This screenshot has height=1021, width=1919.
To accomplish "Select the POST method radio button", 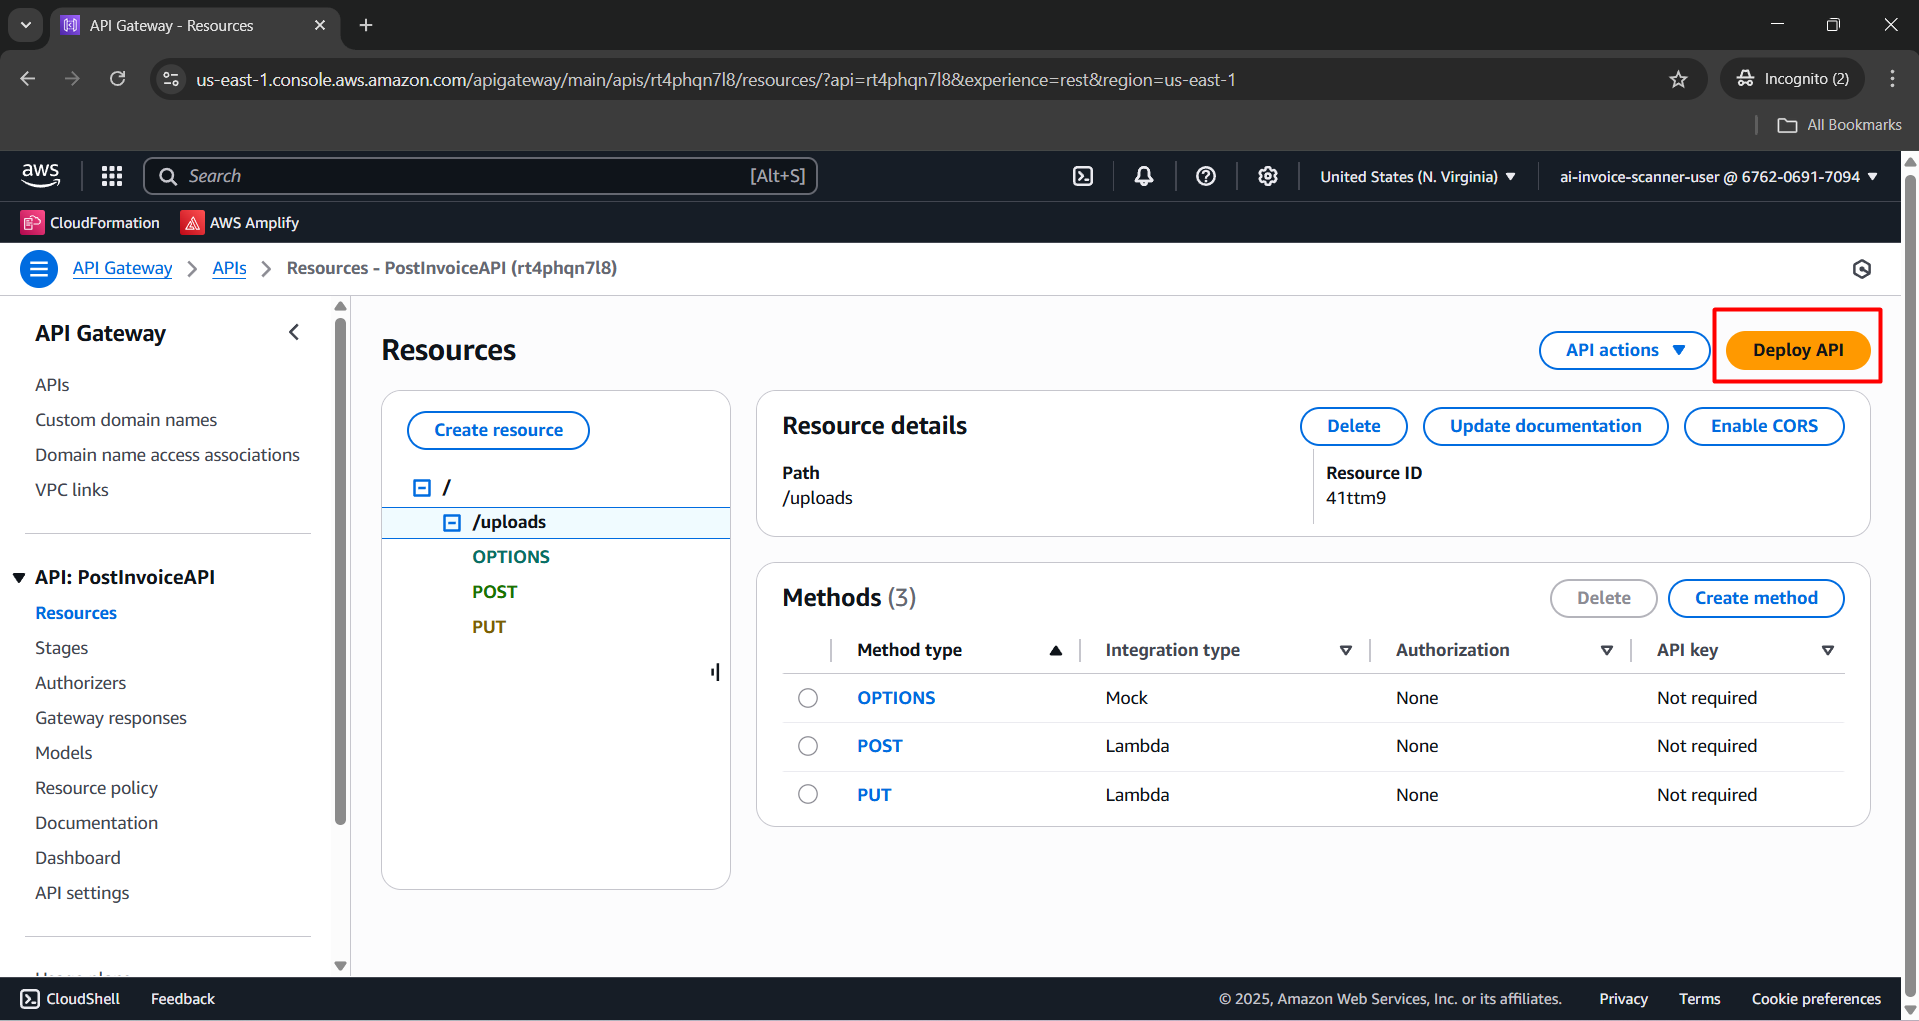I will point(808,745).
